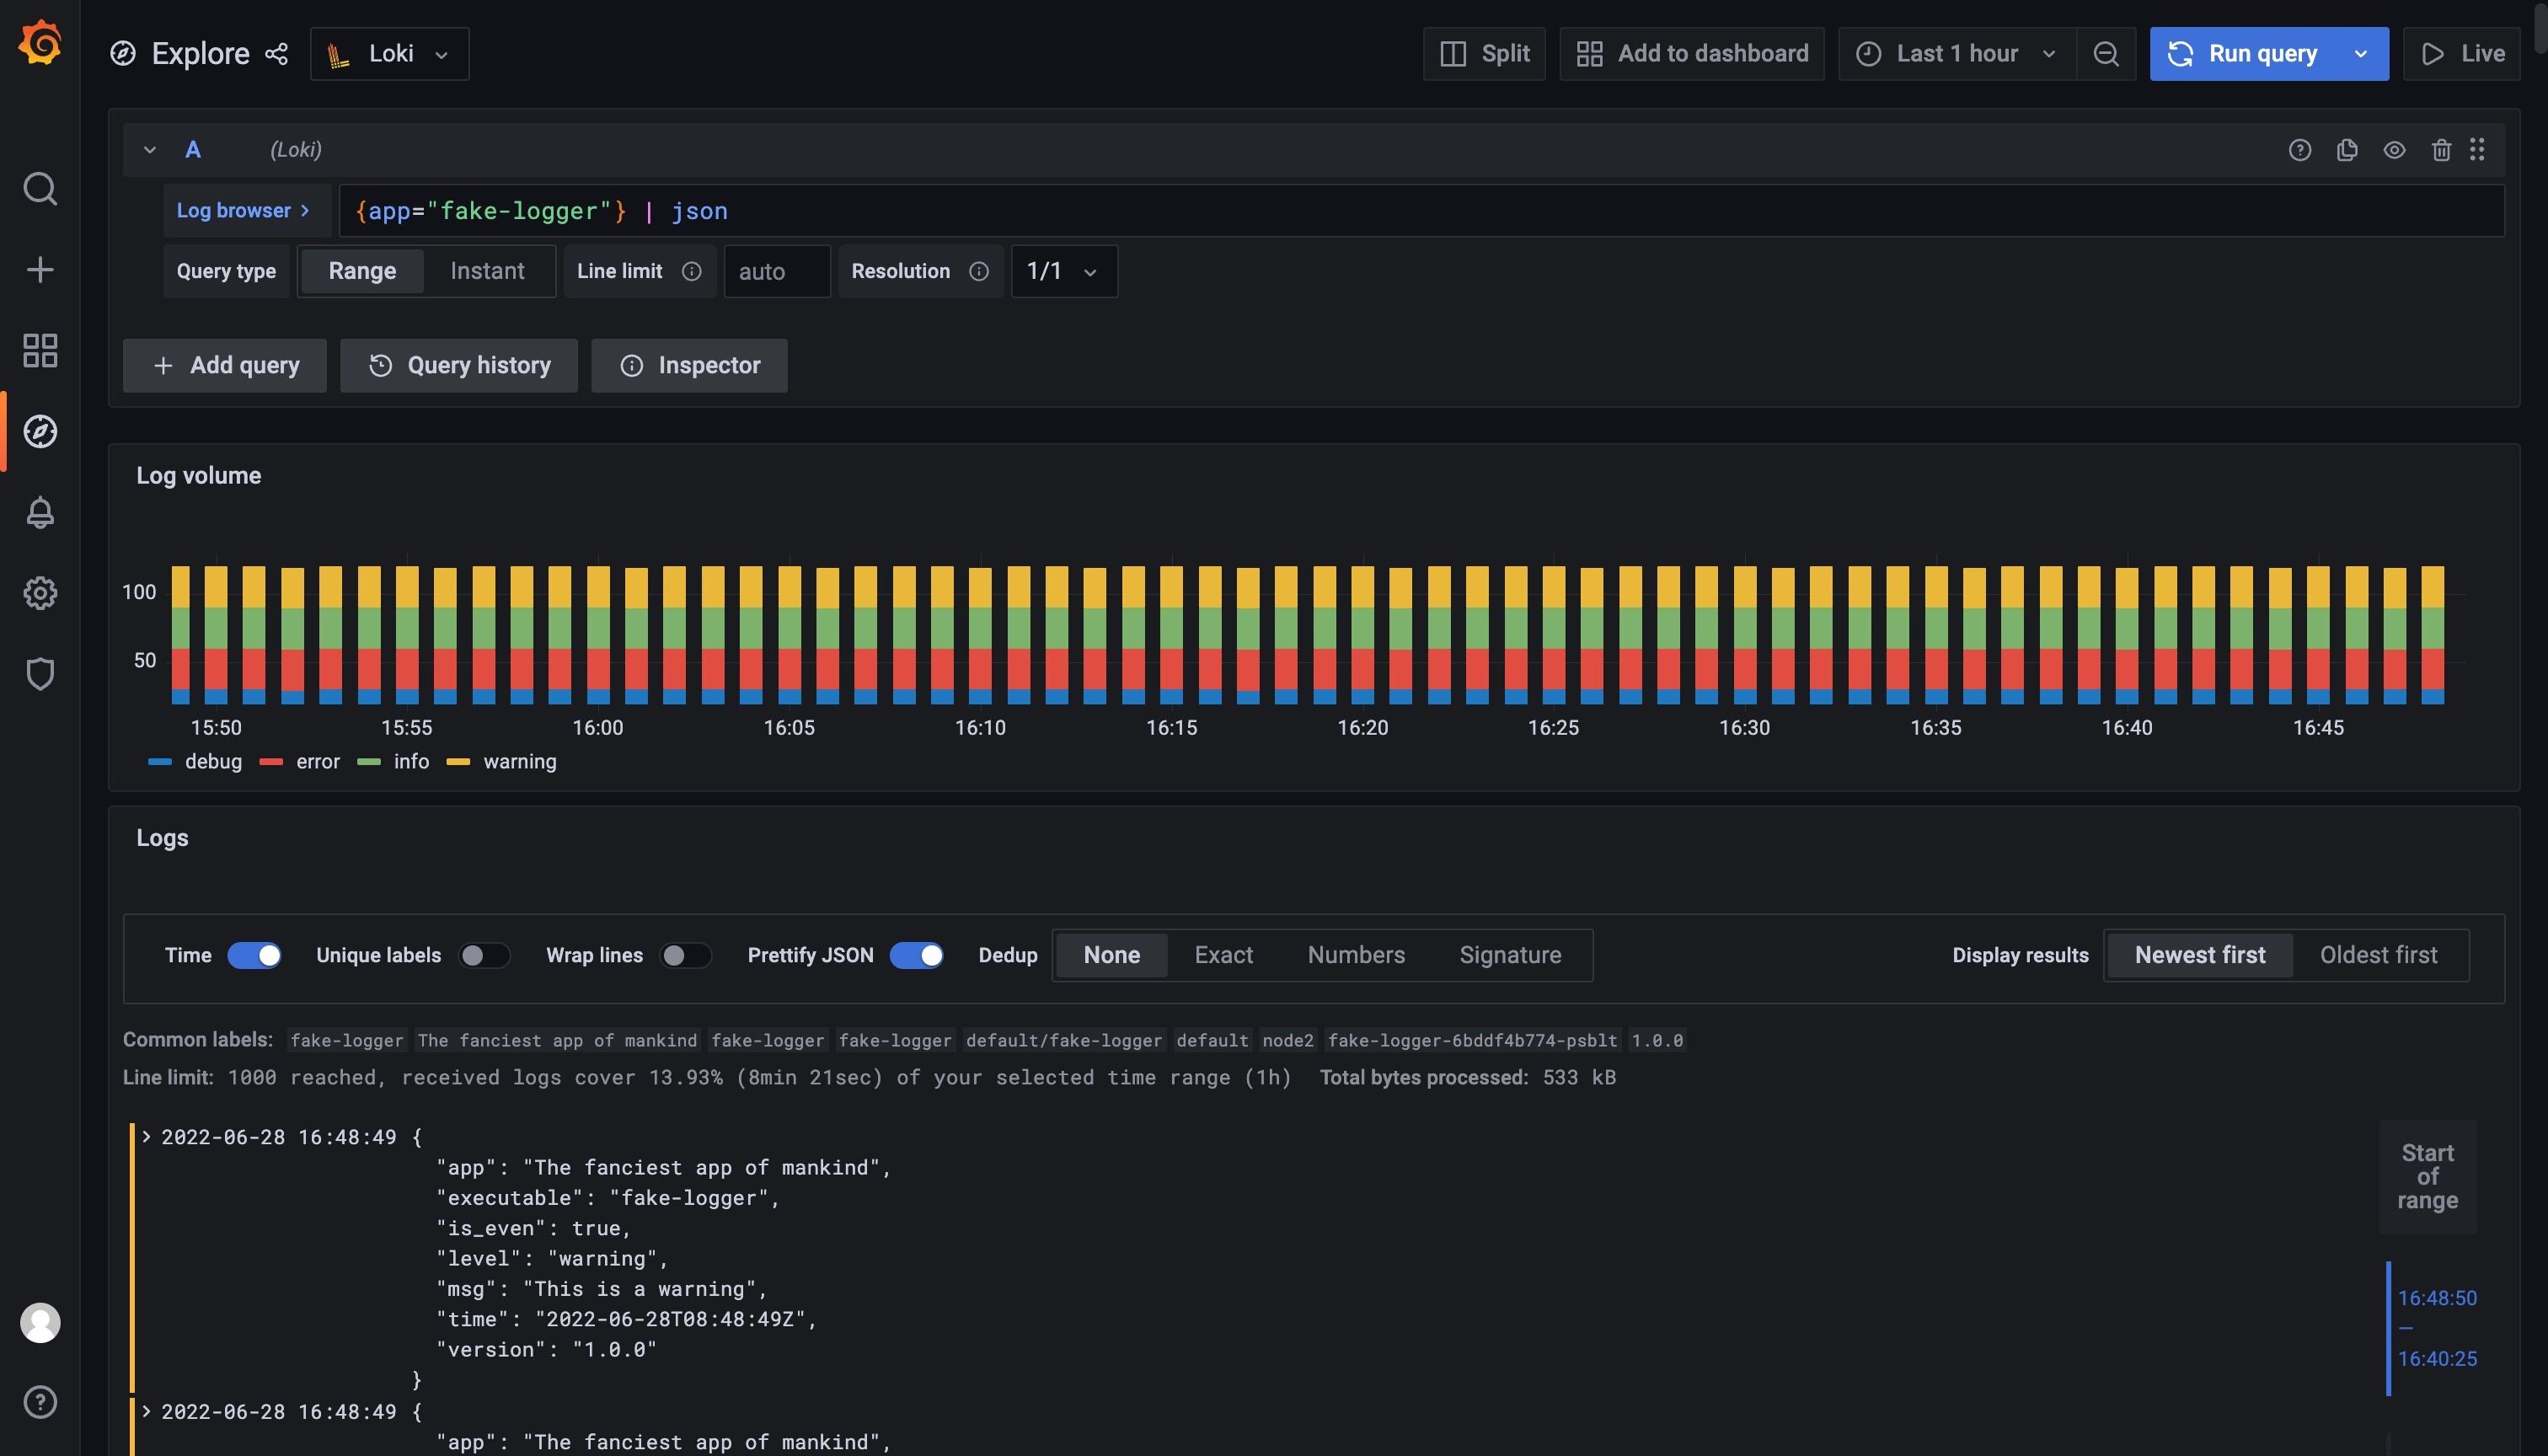
Task: Expand second 16:48:49 log entry
Action: [147, 1411]
